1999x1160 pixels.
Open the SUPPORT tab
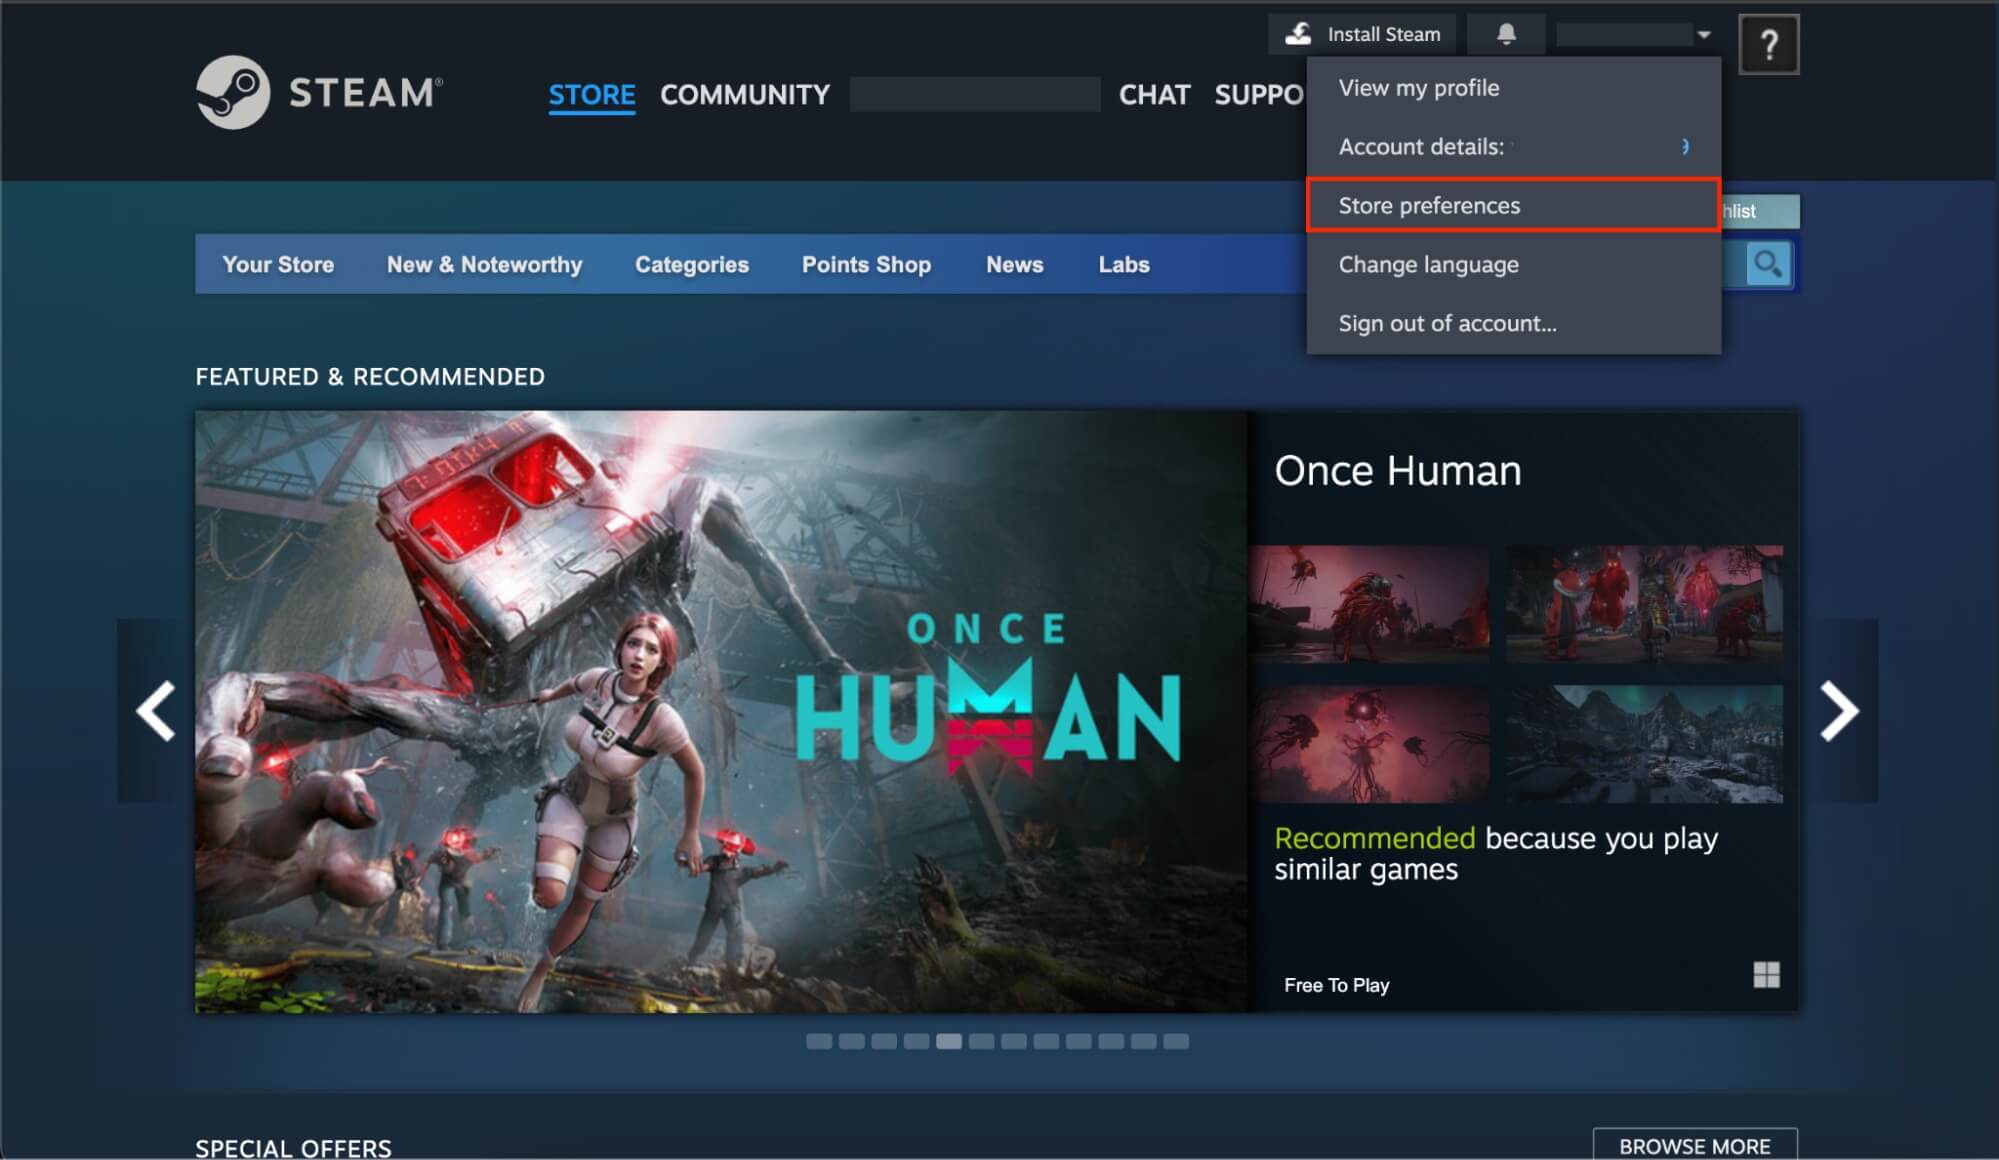tap(1259, 95)
